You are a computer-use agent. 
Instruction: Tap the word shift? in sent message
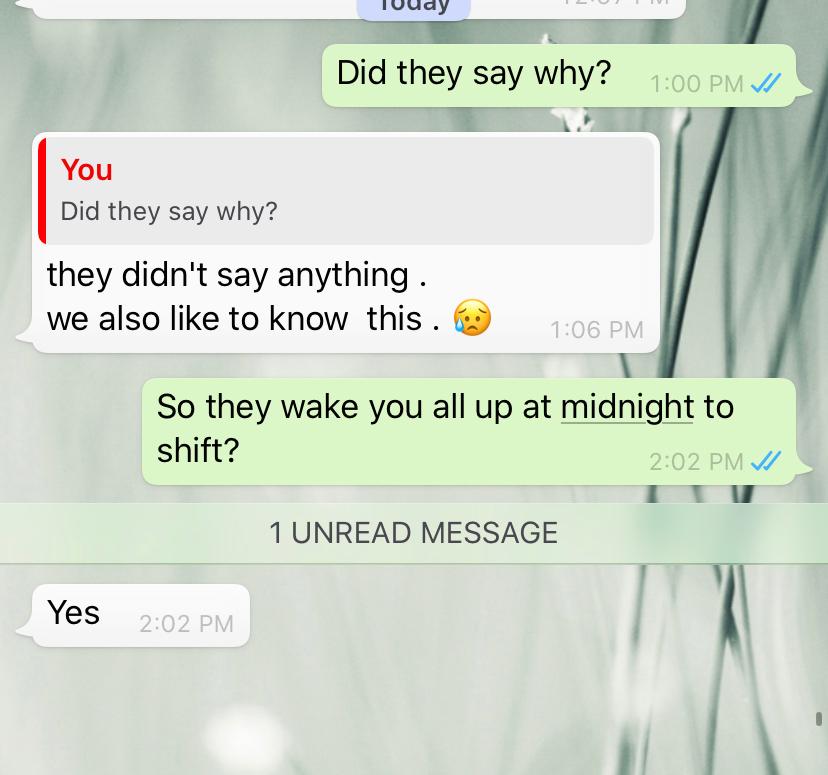pyautogui.click(x=198, y=451)
